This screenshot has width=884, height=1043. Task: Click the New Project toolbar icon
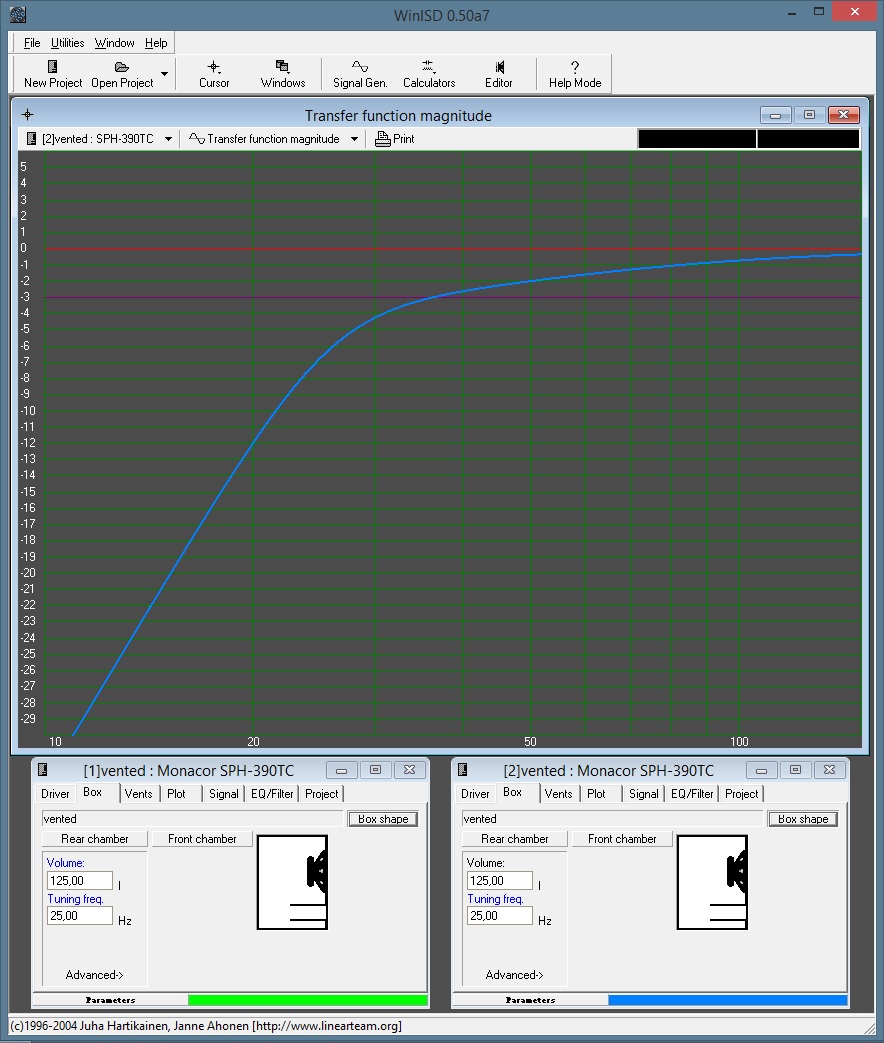(x=53, y=67)
